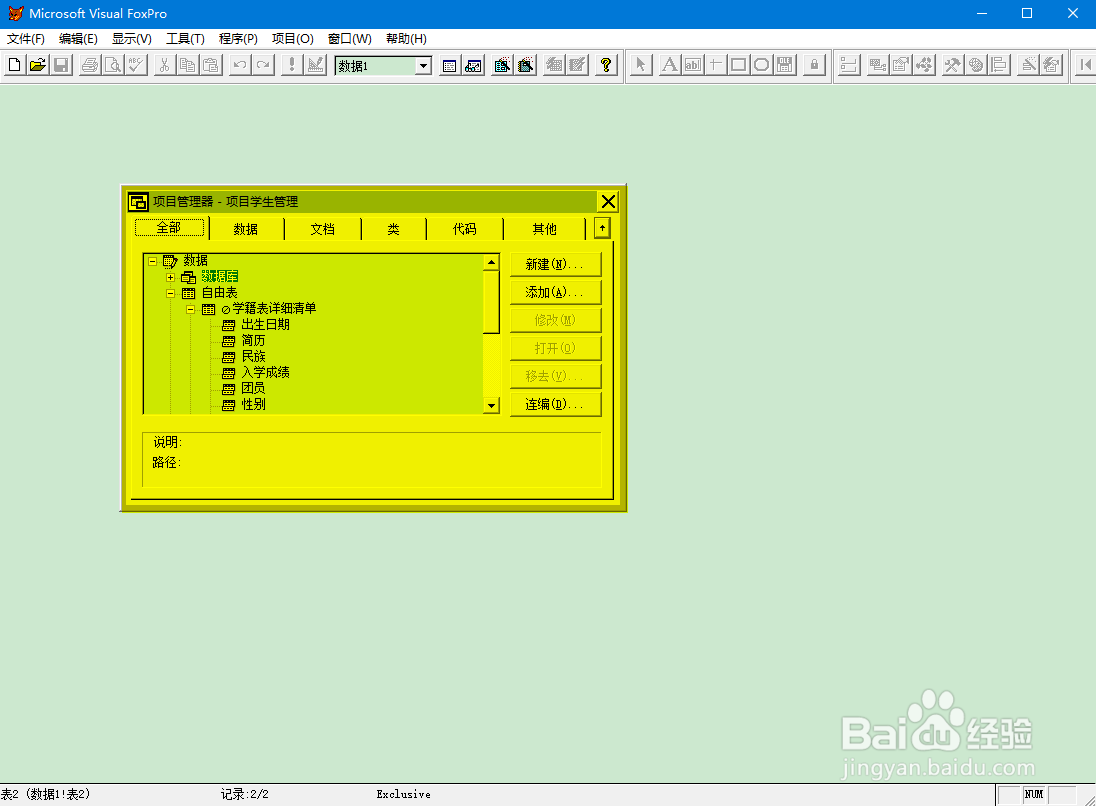Click the Color Palette toolbar icon

[x=976, y=66]
